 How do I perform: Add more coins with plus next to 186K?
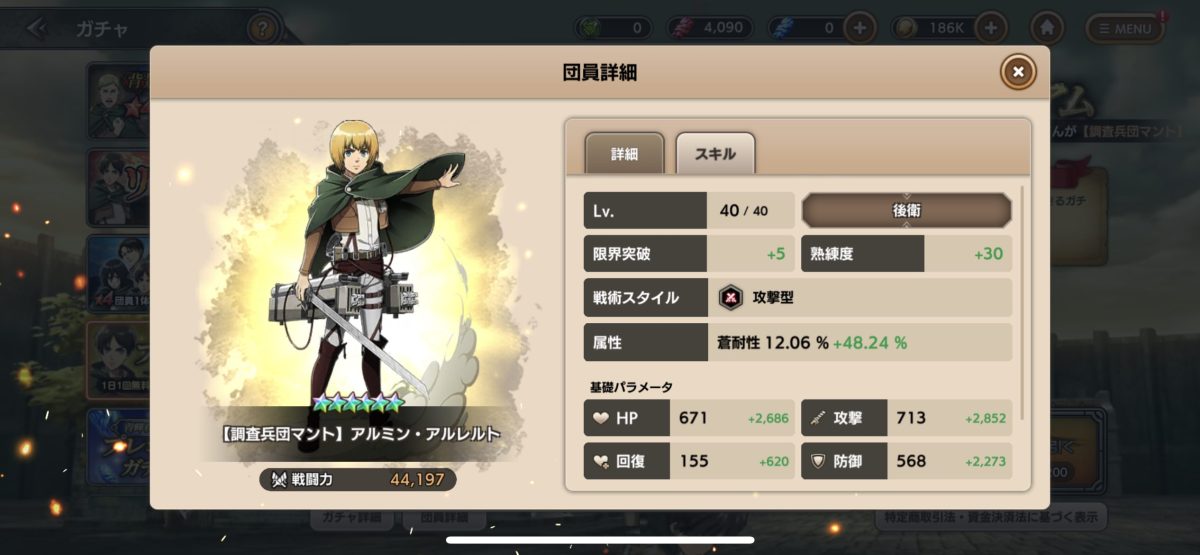[x=990, y=27]
